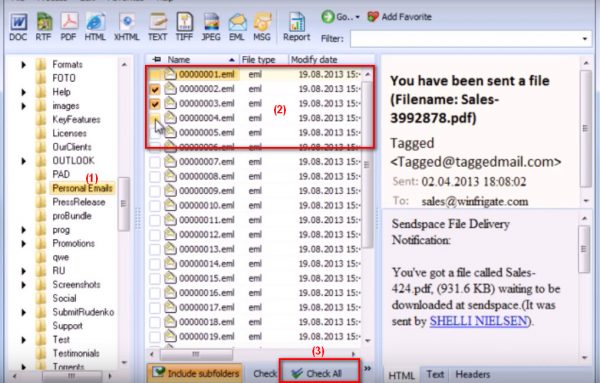
Task: Expand the Formats folder node
Action: click(x=24, y=65)
